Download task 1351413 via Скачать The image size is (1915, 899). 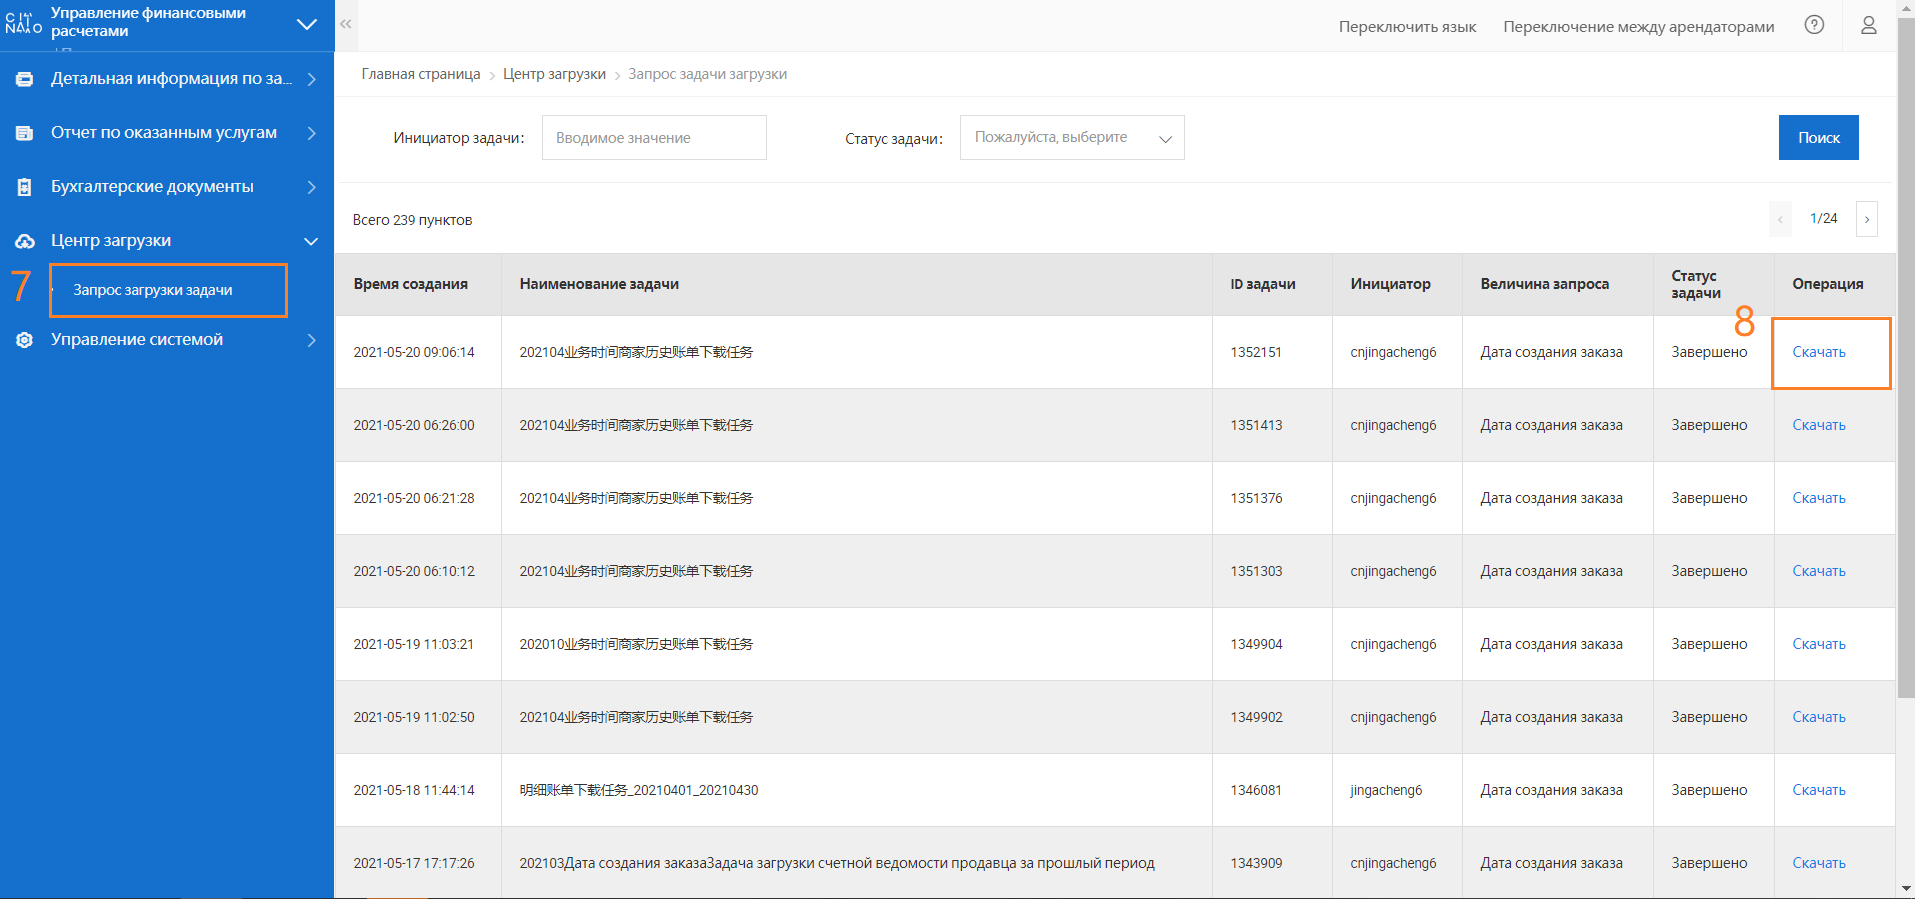coord(1818,425)
